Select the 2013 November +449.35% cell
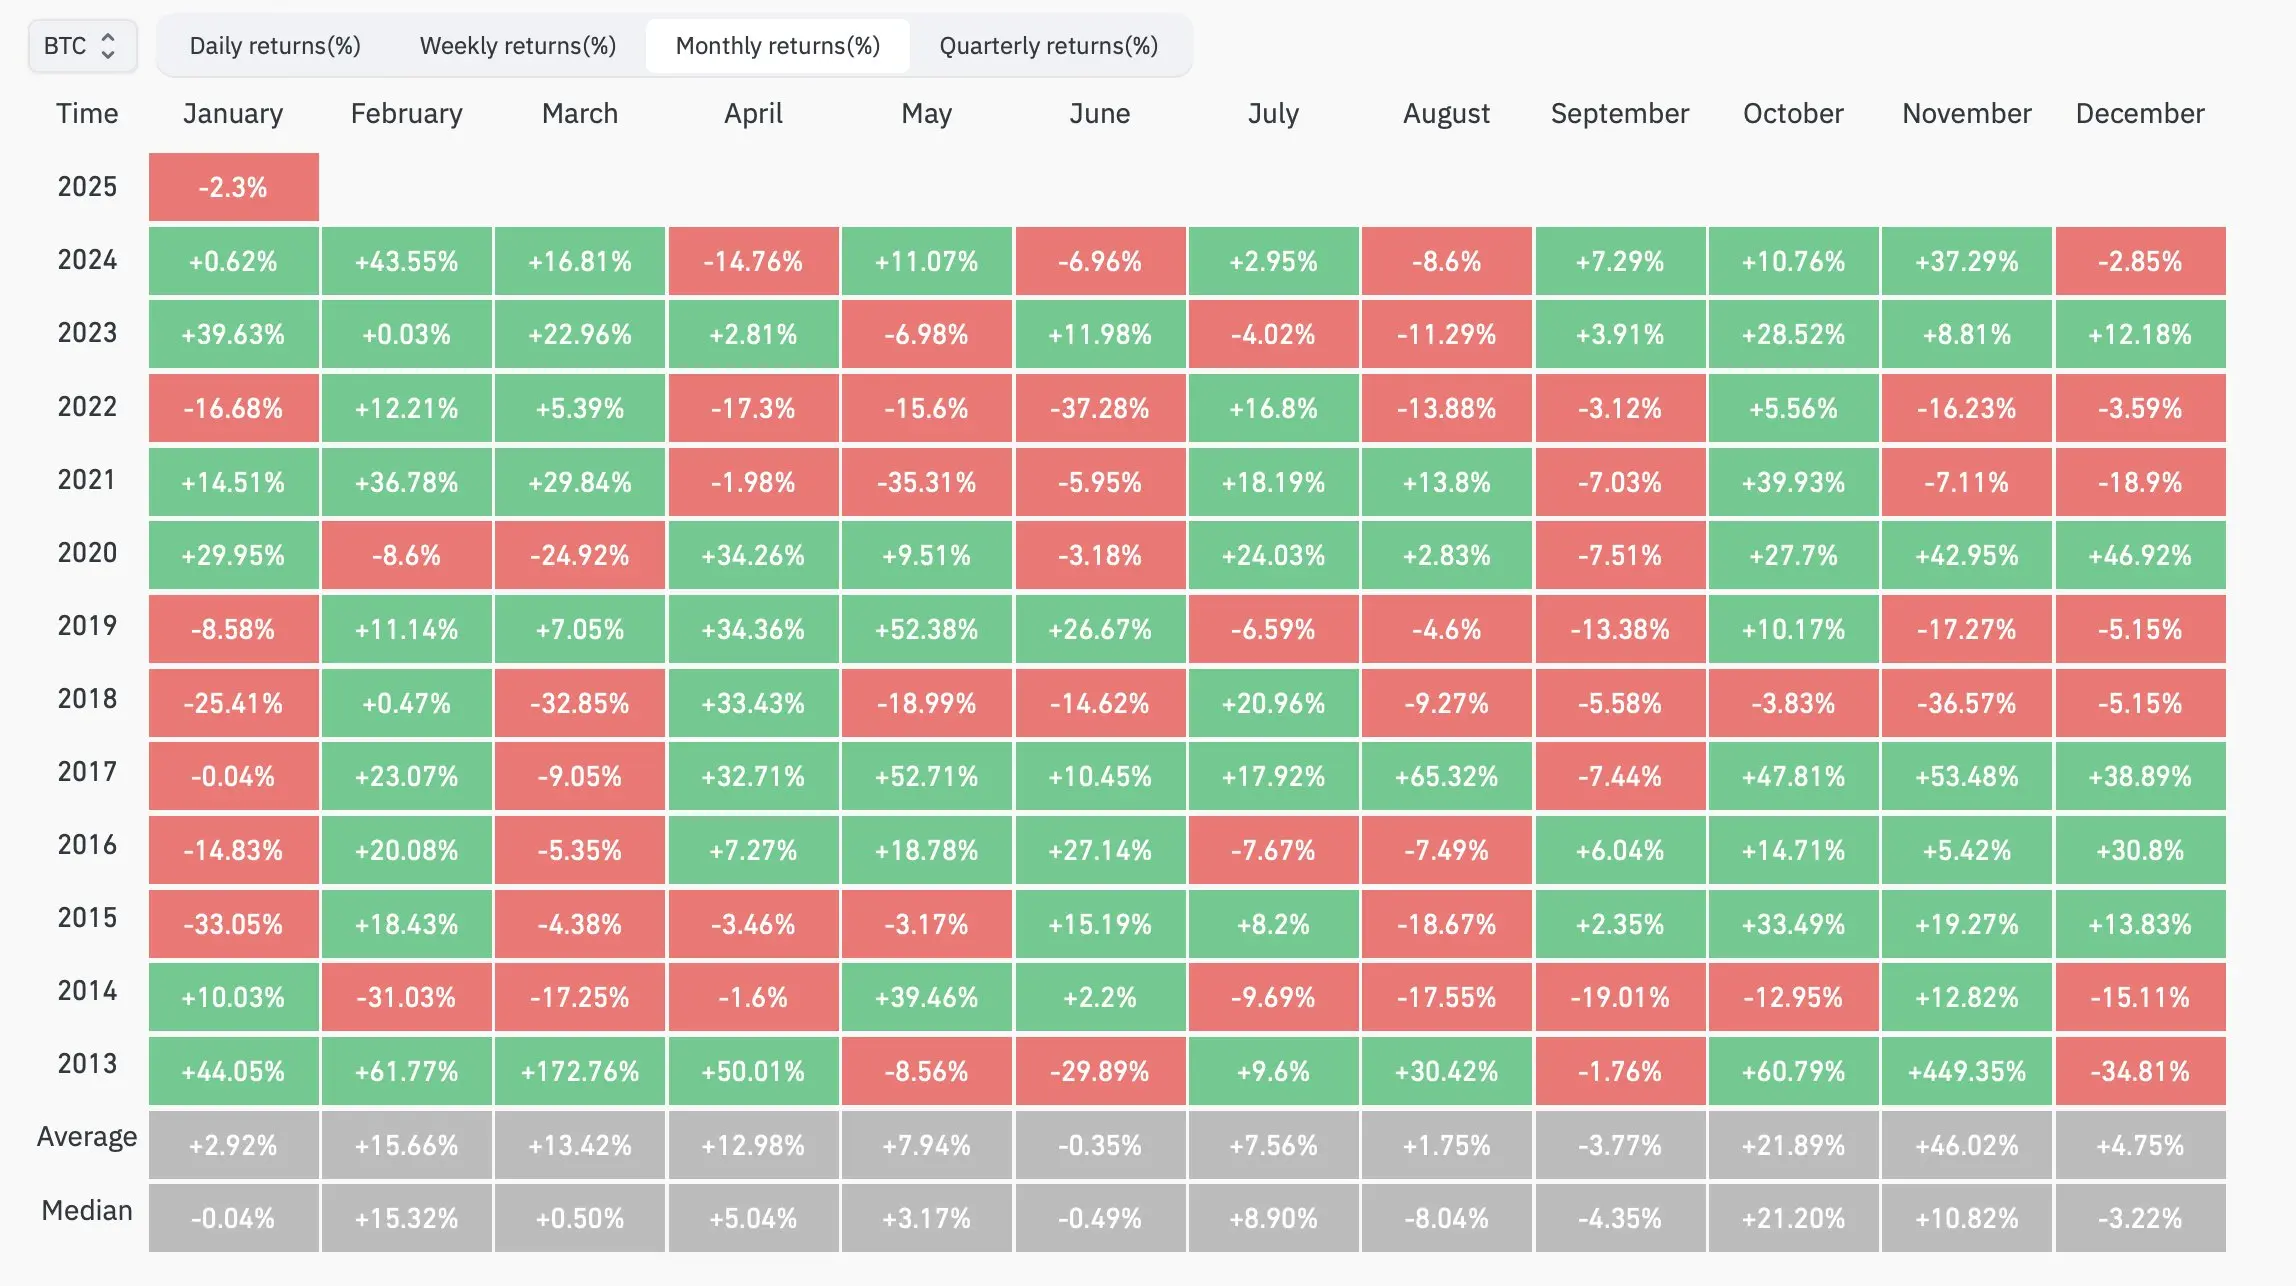The image size is (2296, 1286). coord(1966,1071)
